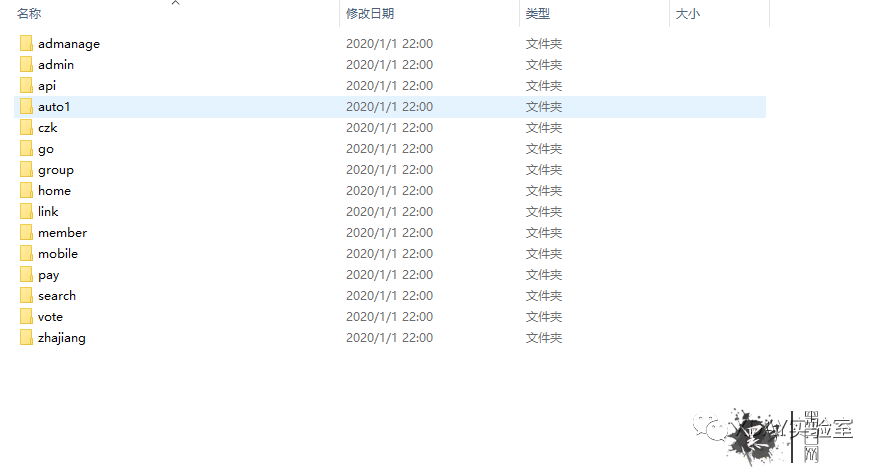Select the link folder icon

[x=26, y=212]
